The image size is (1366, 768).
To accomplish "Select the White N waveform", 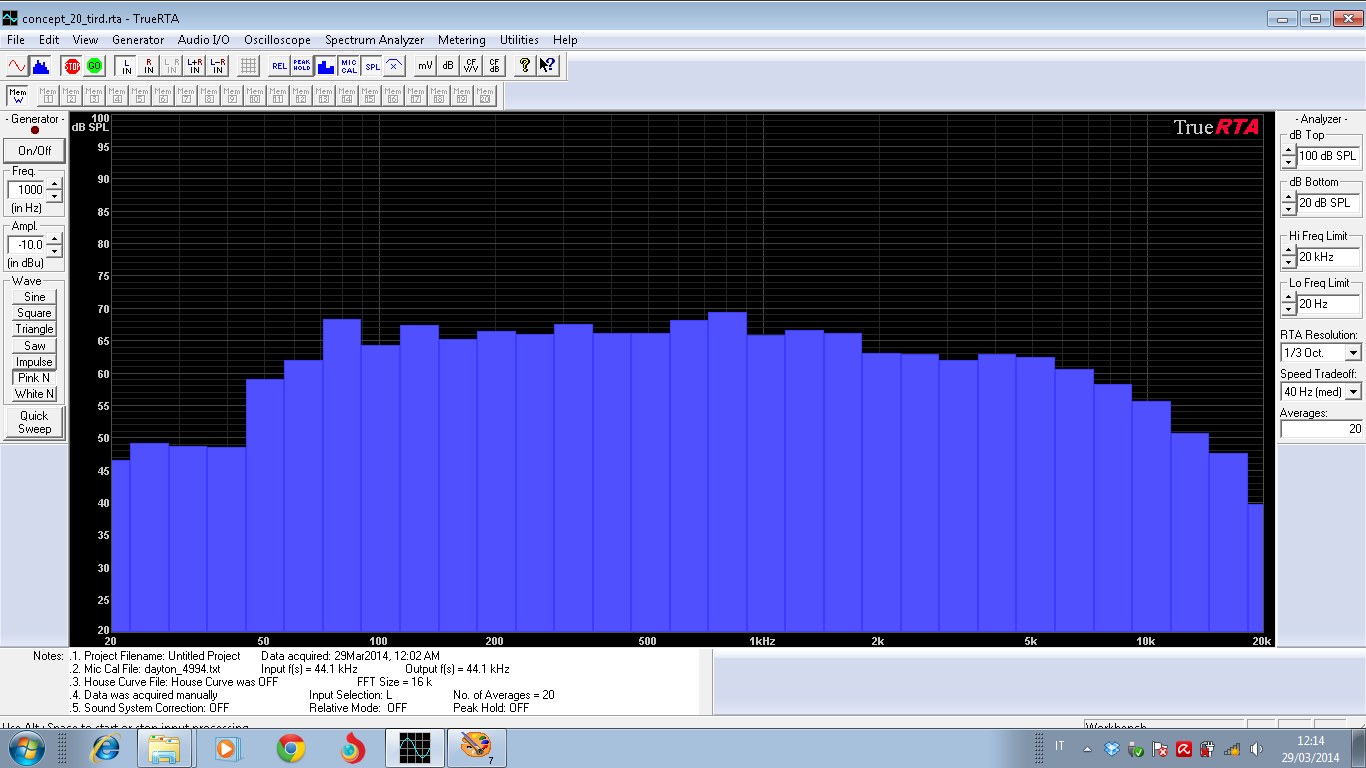I will [34, 394].
